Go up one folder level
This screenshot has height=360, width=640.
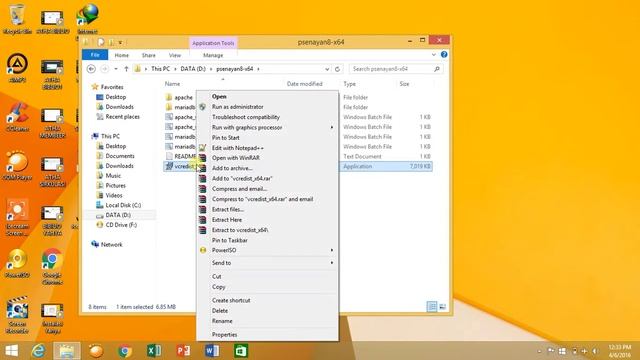point(126,69)
